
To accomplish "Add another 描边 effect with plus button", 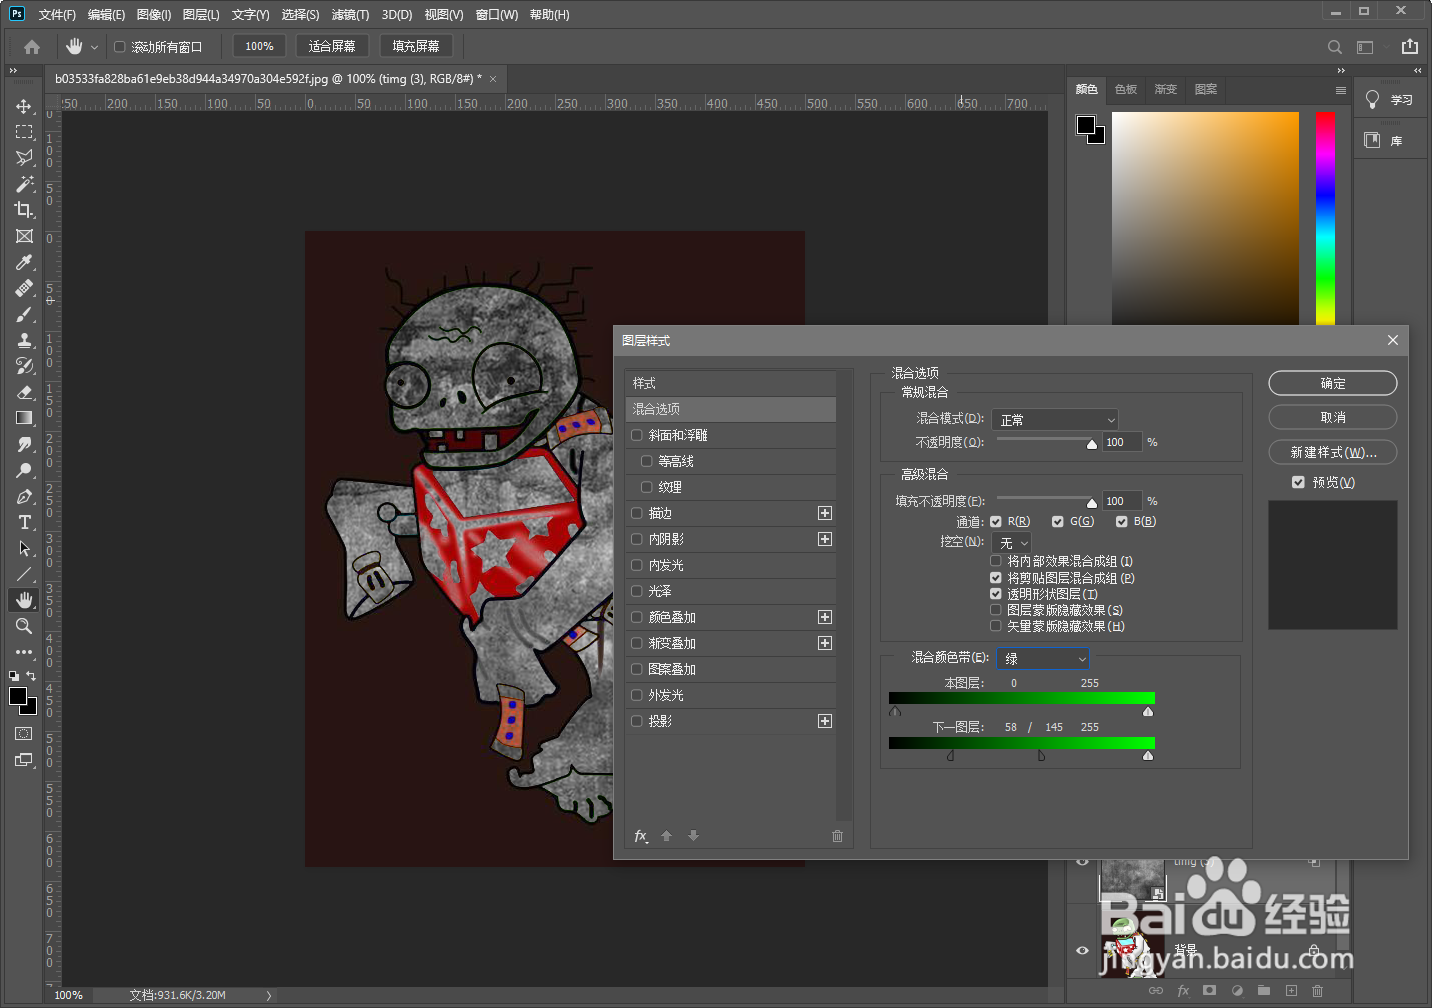I will click(825, 513).
